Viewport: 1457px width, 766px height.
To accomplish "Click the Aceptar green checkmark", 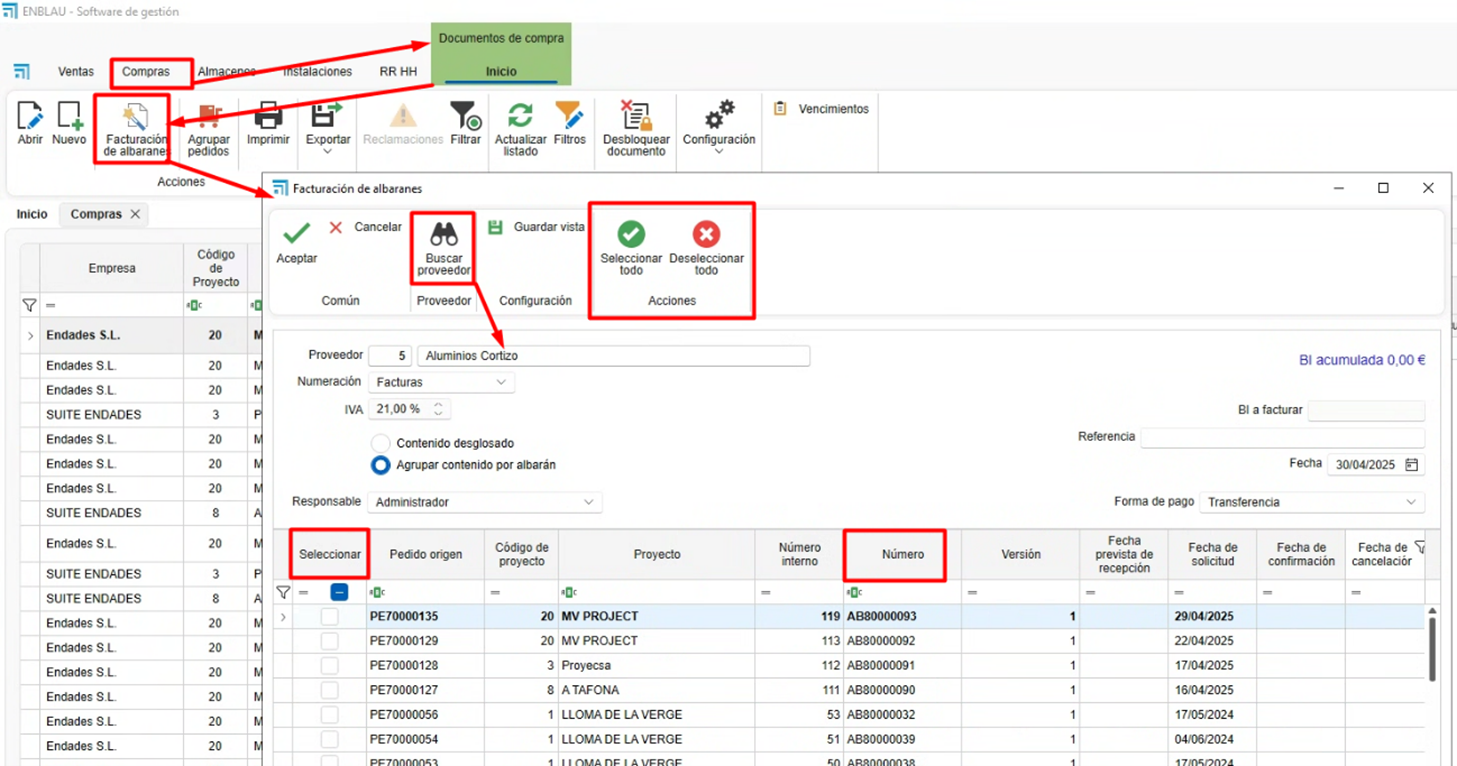I will pos(296,233).
